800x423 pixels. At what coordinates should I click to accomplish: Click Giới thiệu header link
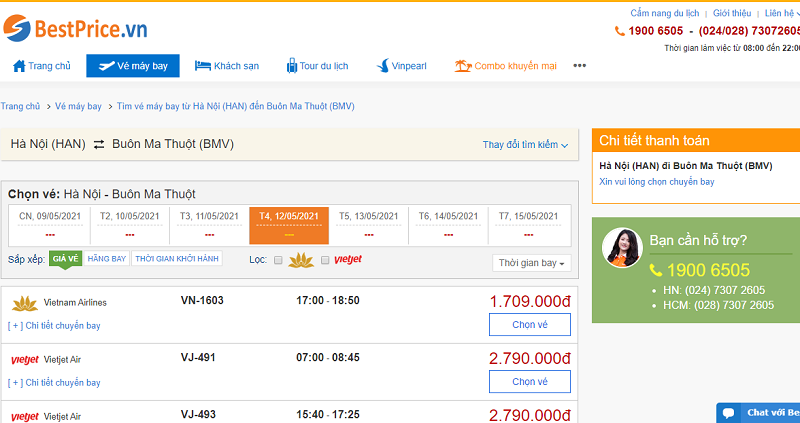(x=732, y=13)
